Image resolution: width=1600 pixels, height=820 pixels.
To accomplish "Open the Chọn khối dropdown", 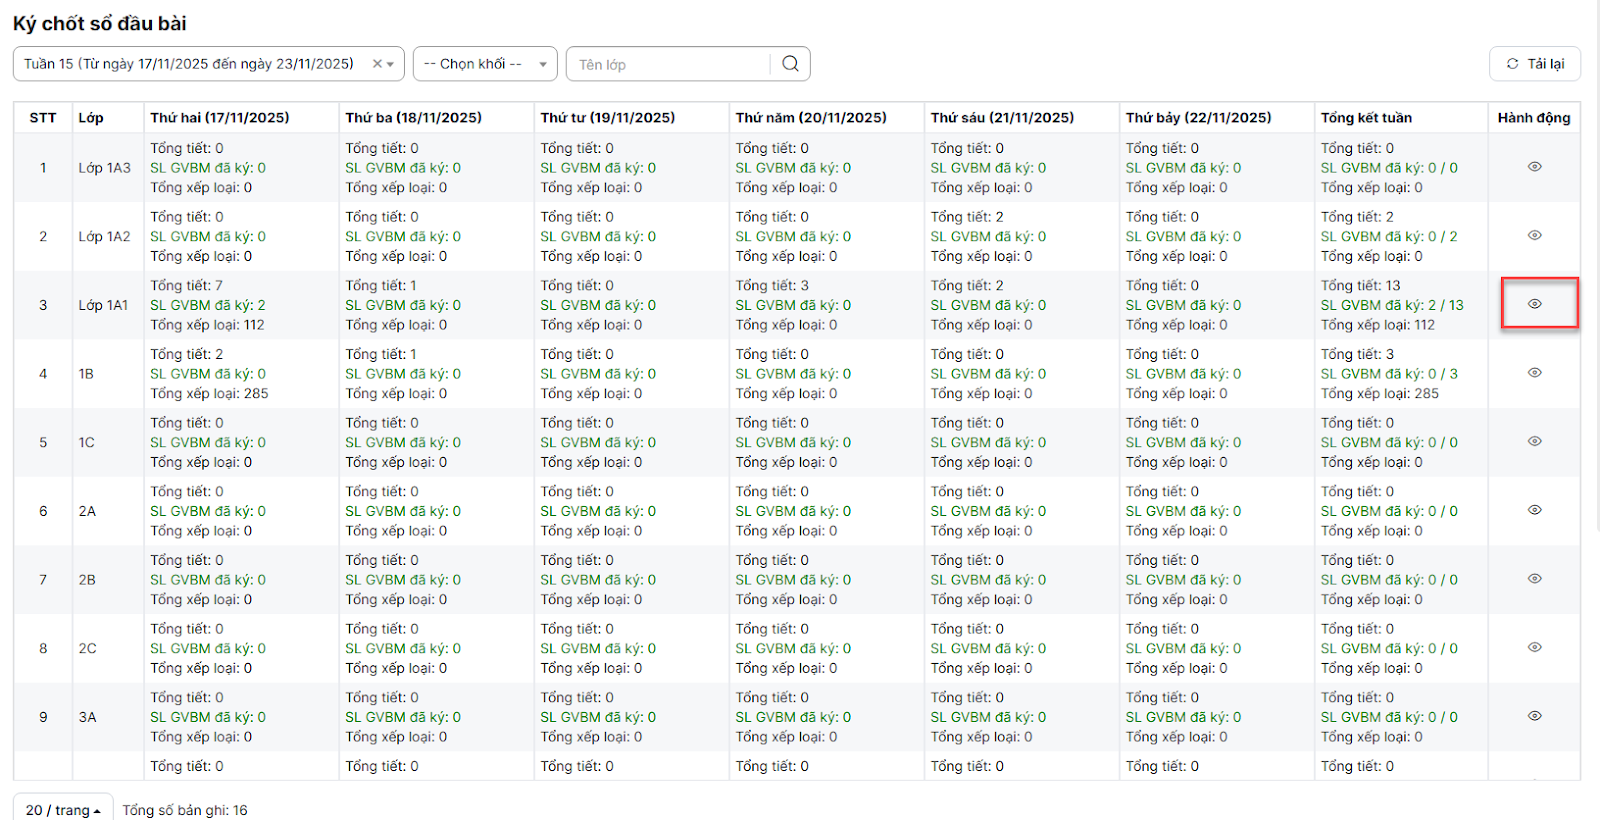I will (485, 64).
